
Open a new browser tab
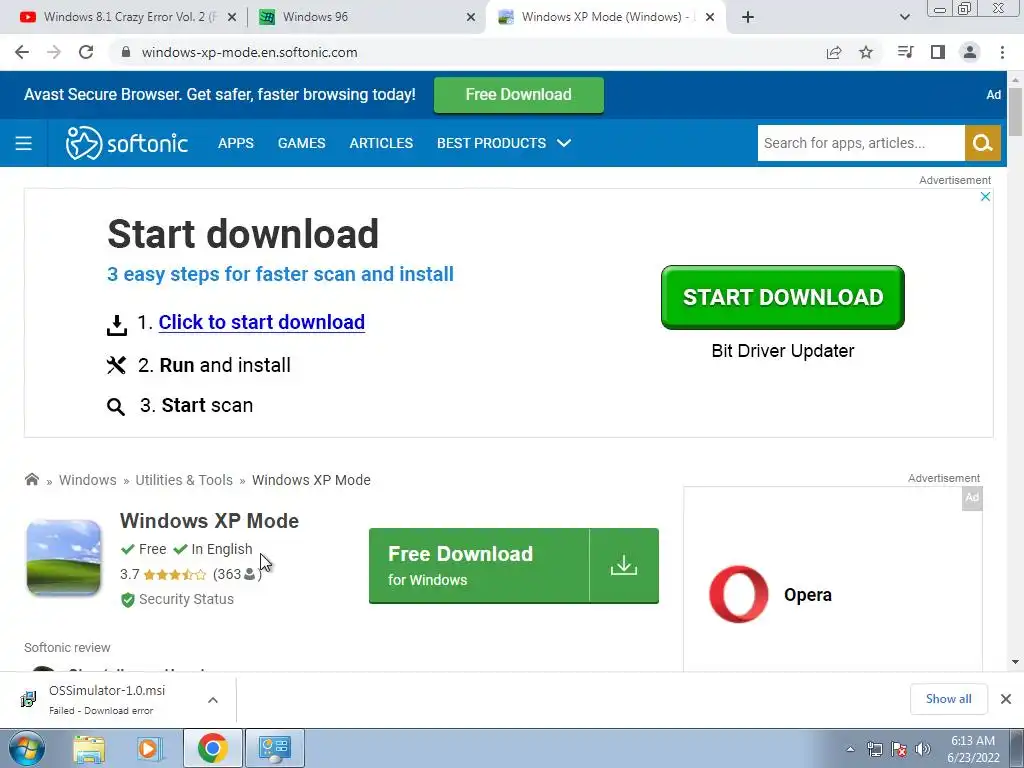pyautogui.click(x=748, y=17)
